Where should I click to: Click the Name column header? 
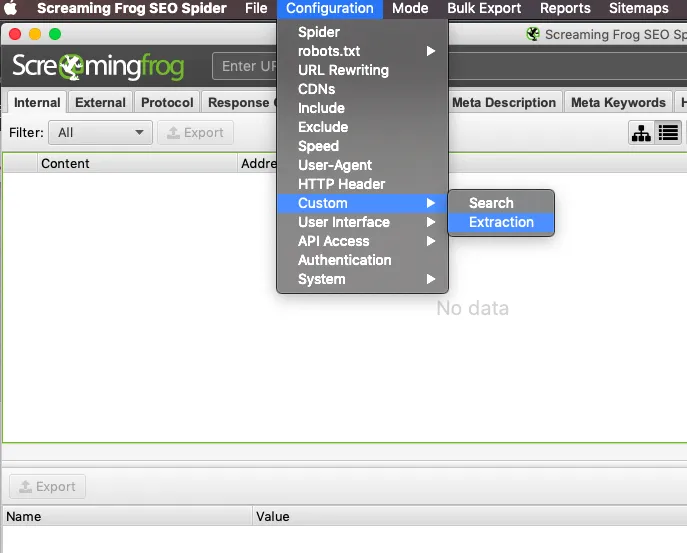coord(127,517)
